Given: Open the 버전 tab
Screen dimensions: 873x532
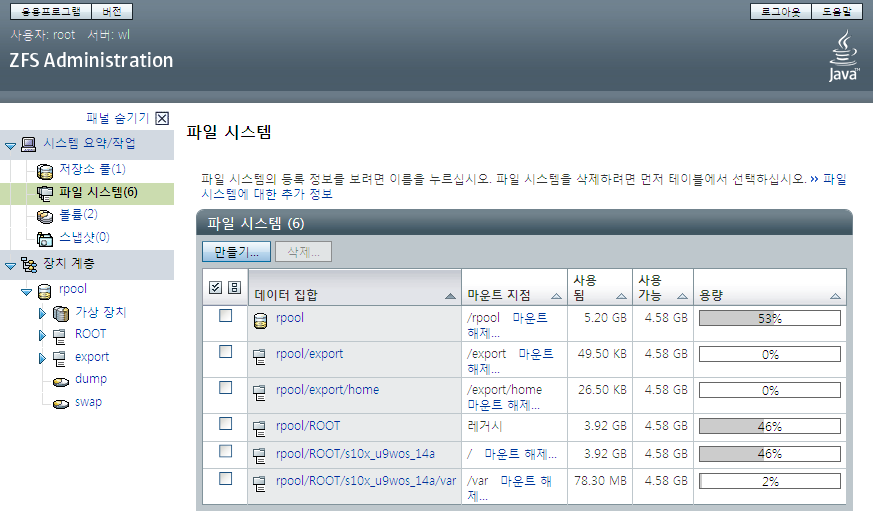Looking at the screenshot, I should pyautogui.click(x=112, y=12).
